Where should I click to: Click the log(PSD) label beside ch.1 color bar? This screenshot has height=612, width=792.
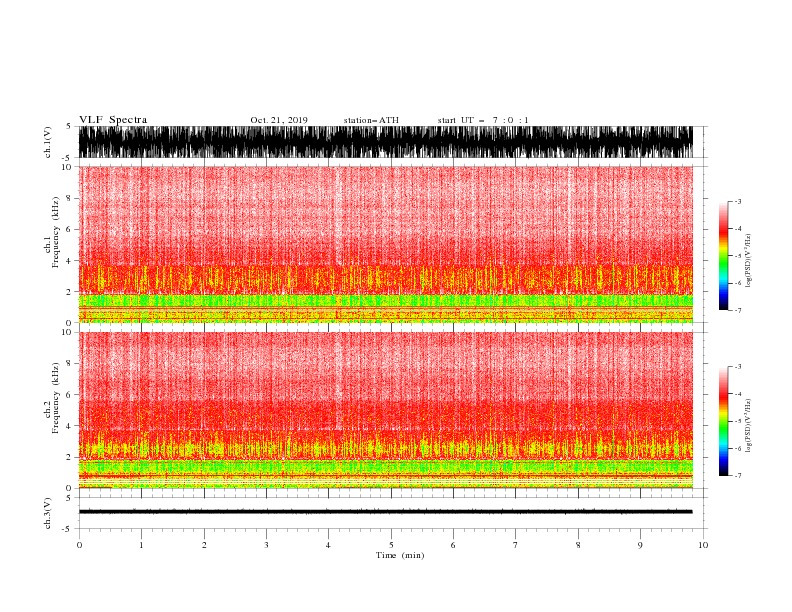click(749, 261)
